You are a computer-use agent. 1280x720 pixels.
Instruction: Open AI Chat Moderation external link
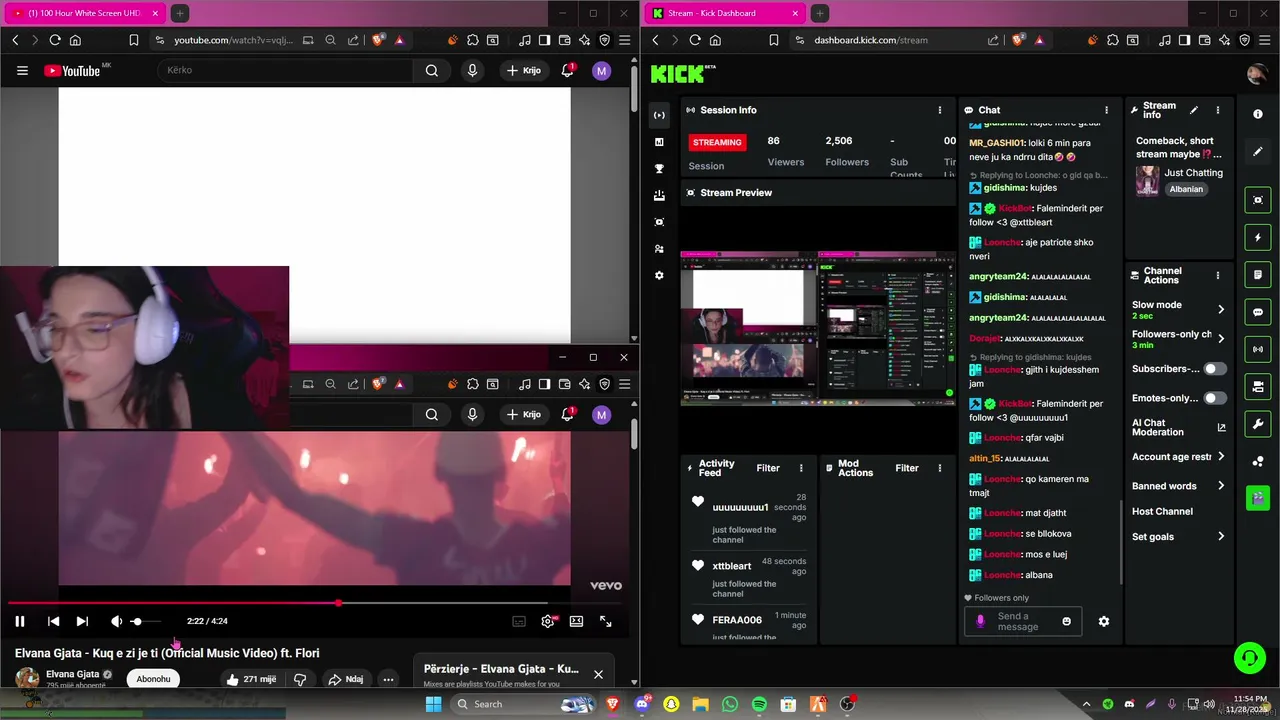1221,427
